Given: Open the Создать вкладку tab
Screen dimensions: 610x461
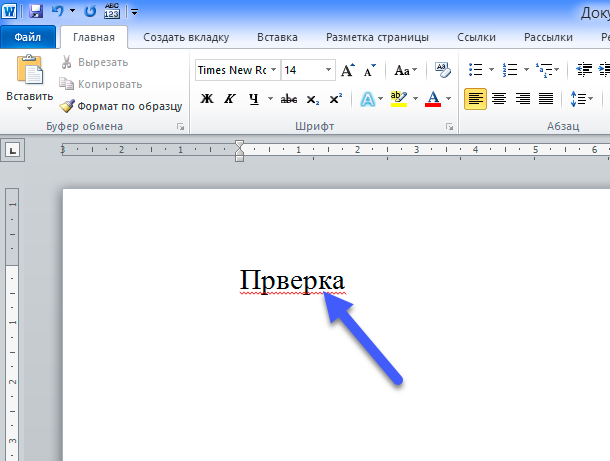Looking at the screenshot, I should pyautogui.click(x=186, y=37).
